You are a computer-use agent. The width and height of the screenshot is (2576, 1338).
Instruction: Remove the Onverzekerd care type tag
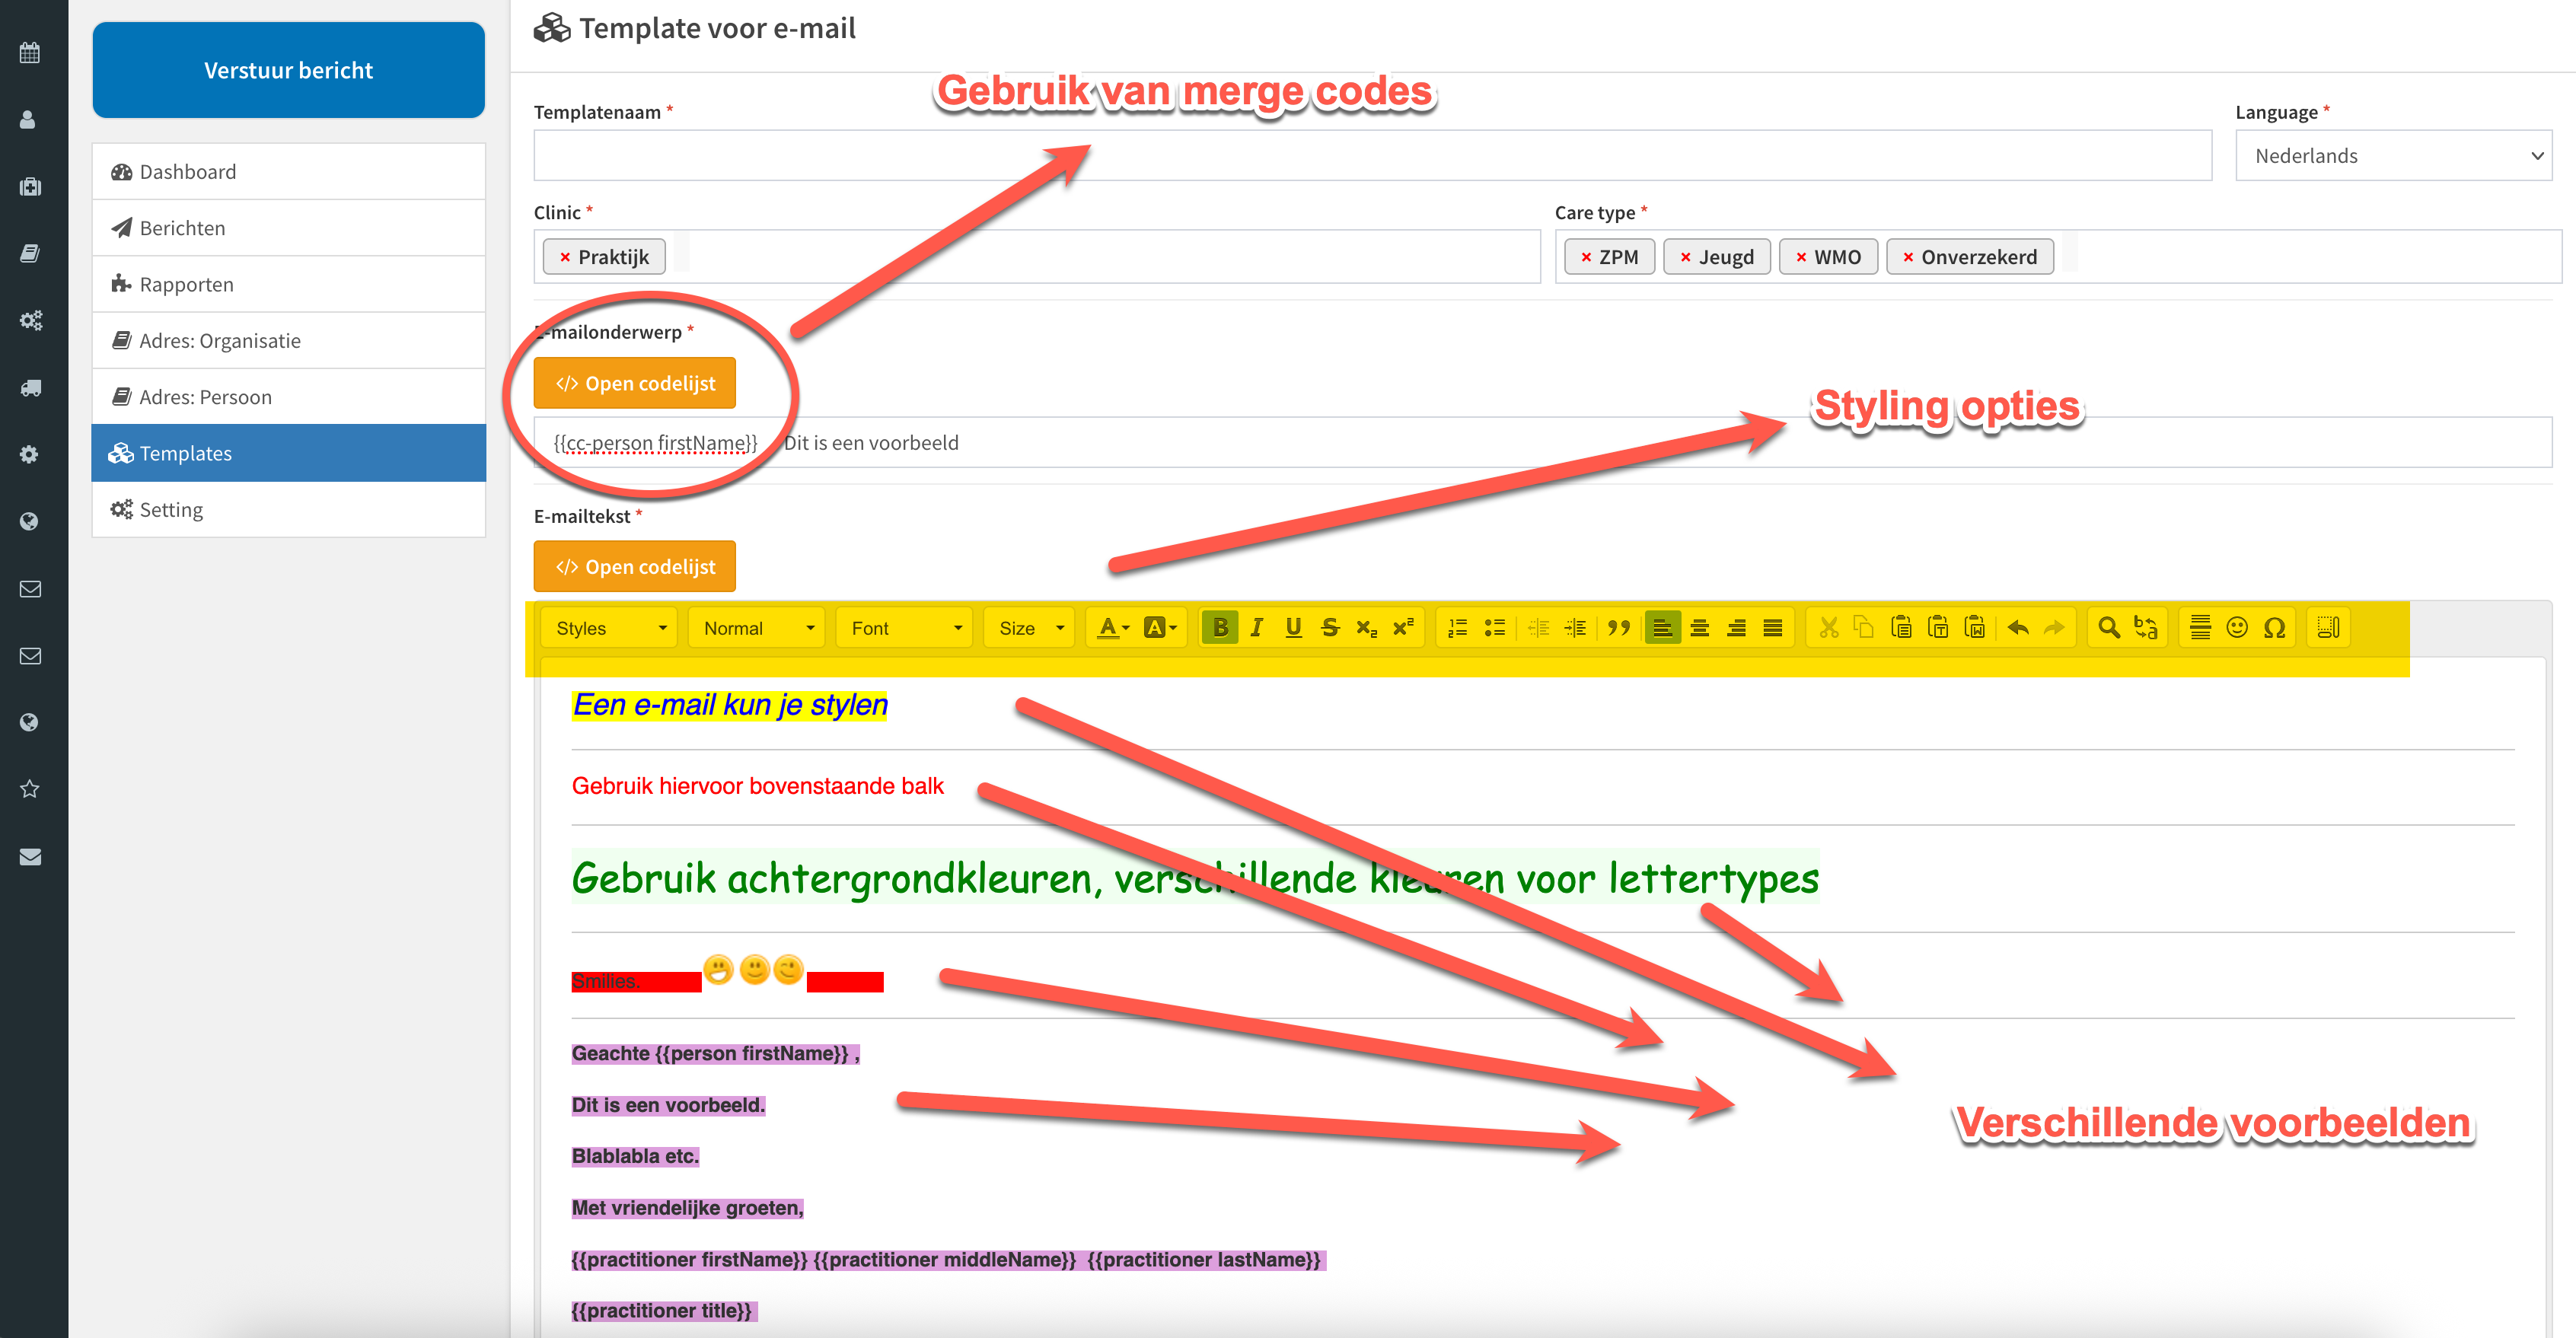1908,258
